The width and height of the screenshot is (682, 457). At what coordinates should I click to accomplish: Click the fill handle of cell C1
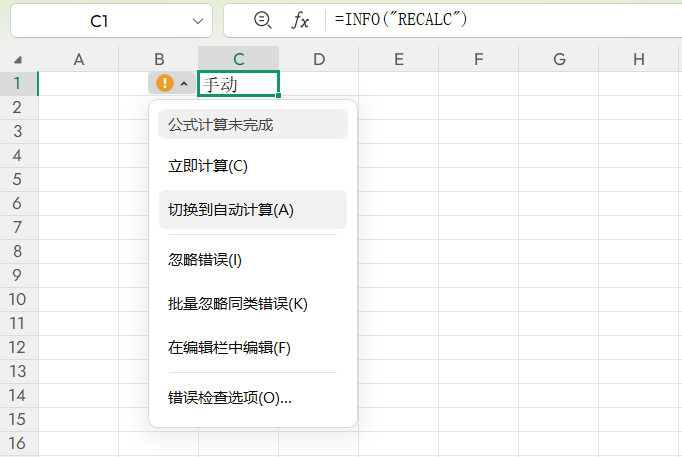click(x=278, y=95)
